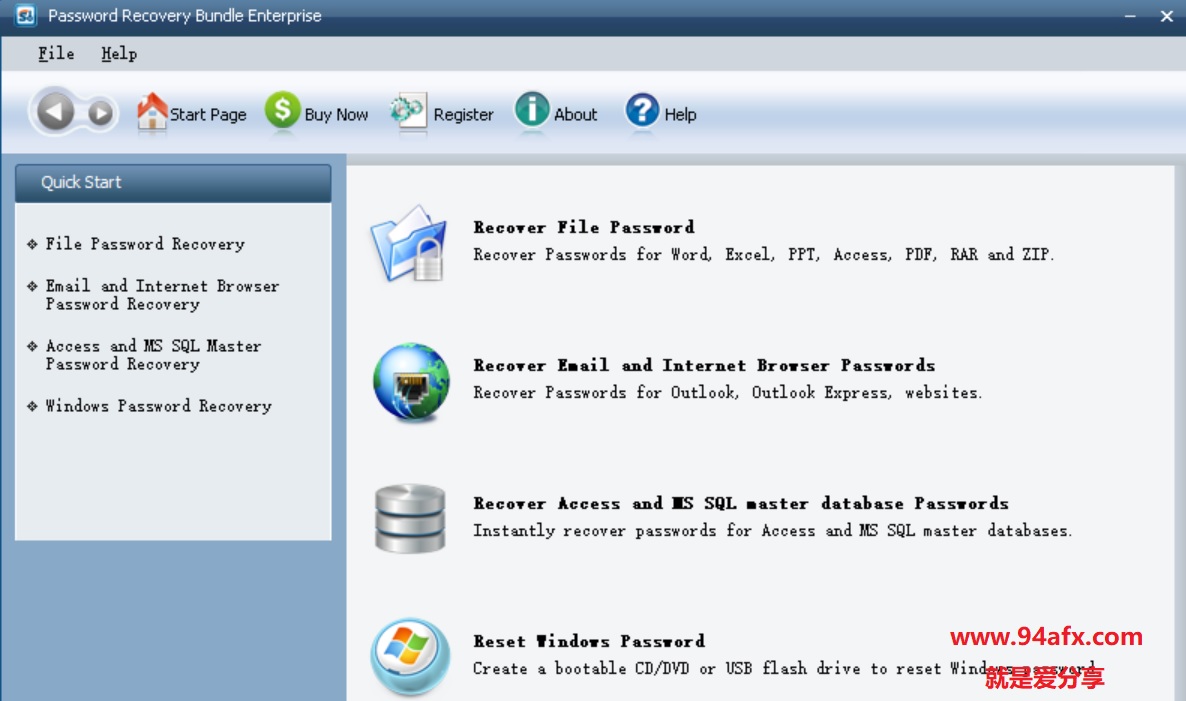Image resolution: width=1186 pixels, height=701 pixels.
Task: Select Windows Password Recovery in Quick Start
Action: 158,406
